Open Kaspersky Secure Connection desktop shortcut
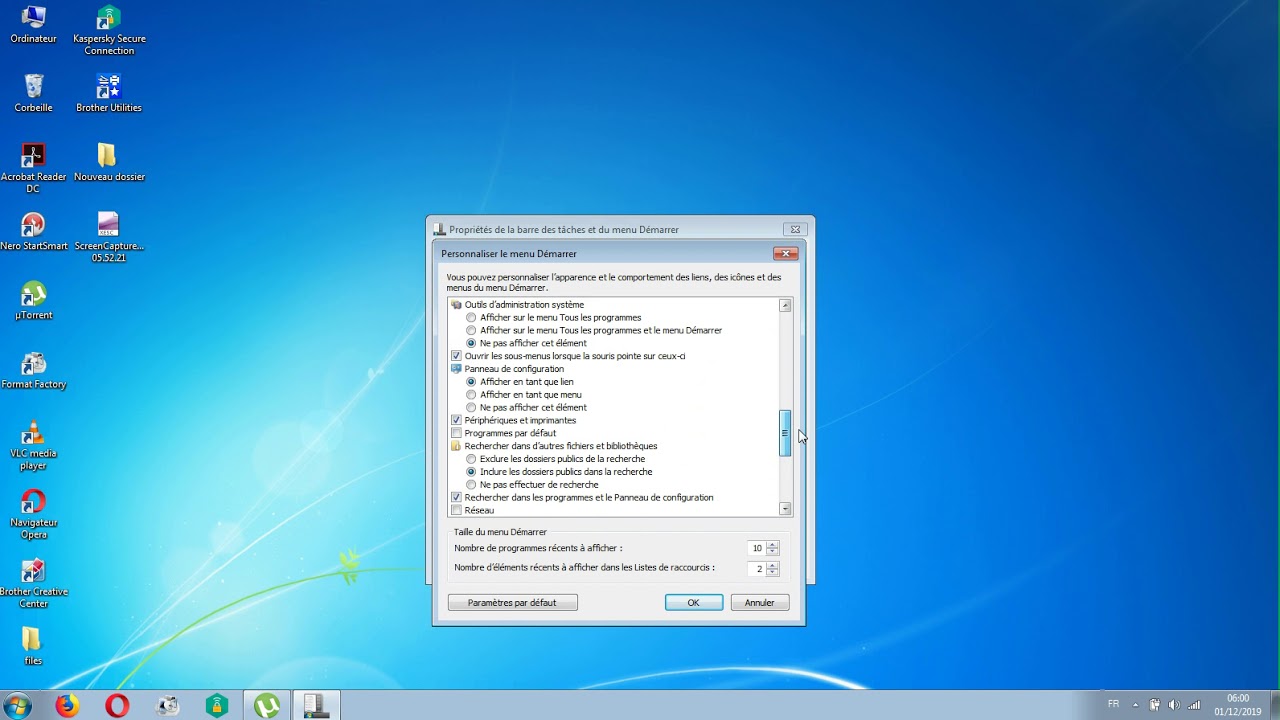Image resolution: width=1280 pixels, height=720 pixels. click(109, 31)
